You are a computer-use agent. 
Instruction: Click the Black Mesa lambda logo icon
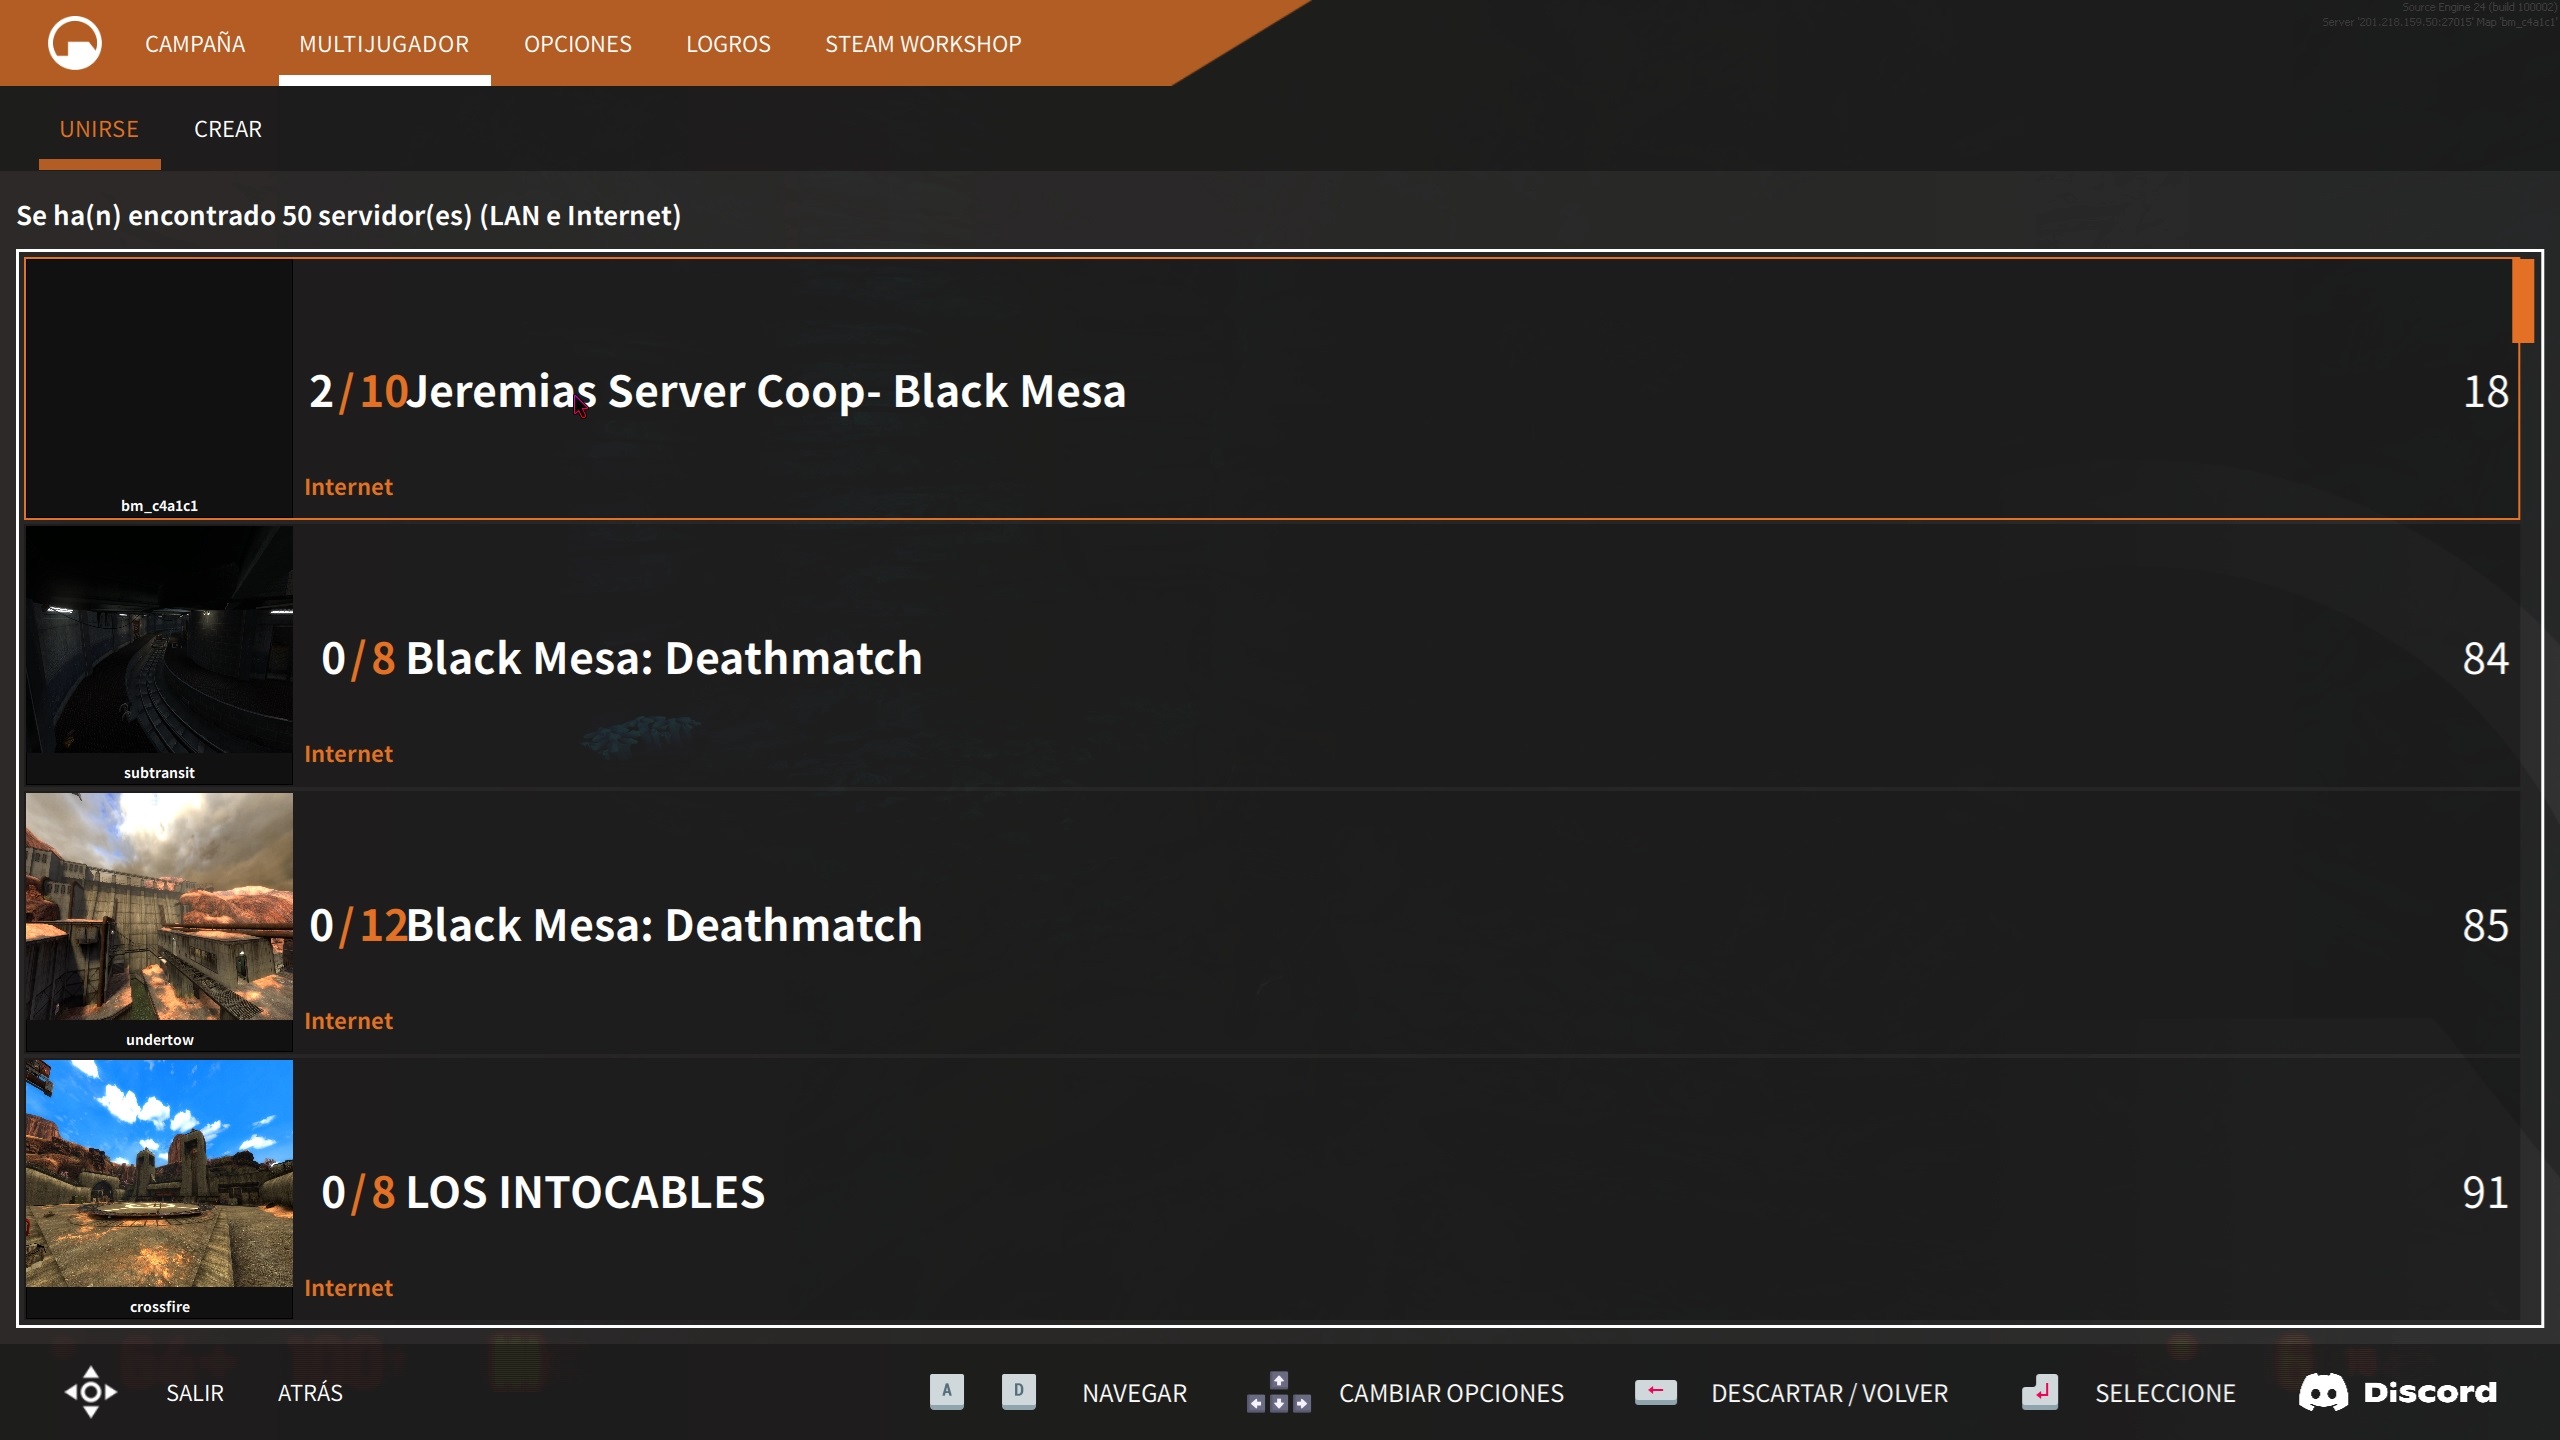coord(75,43)
